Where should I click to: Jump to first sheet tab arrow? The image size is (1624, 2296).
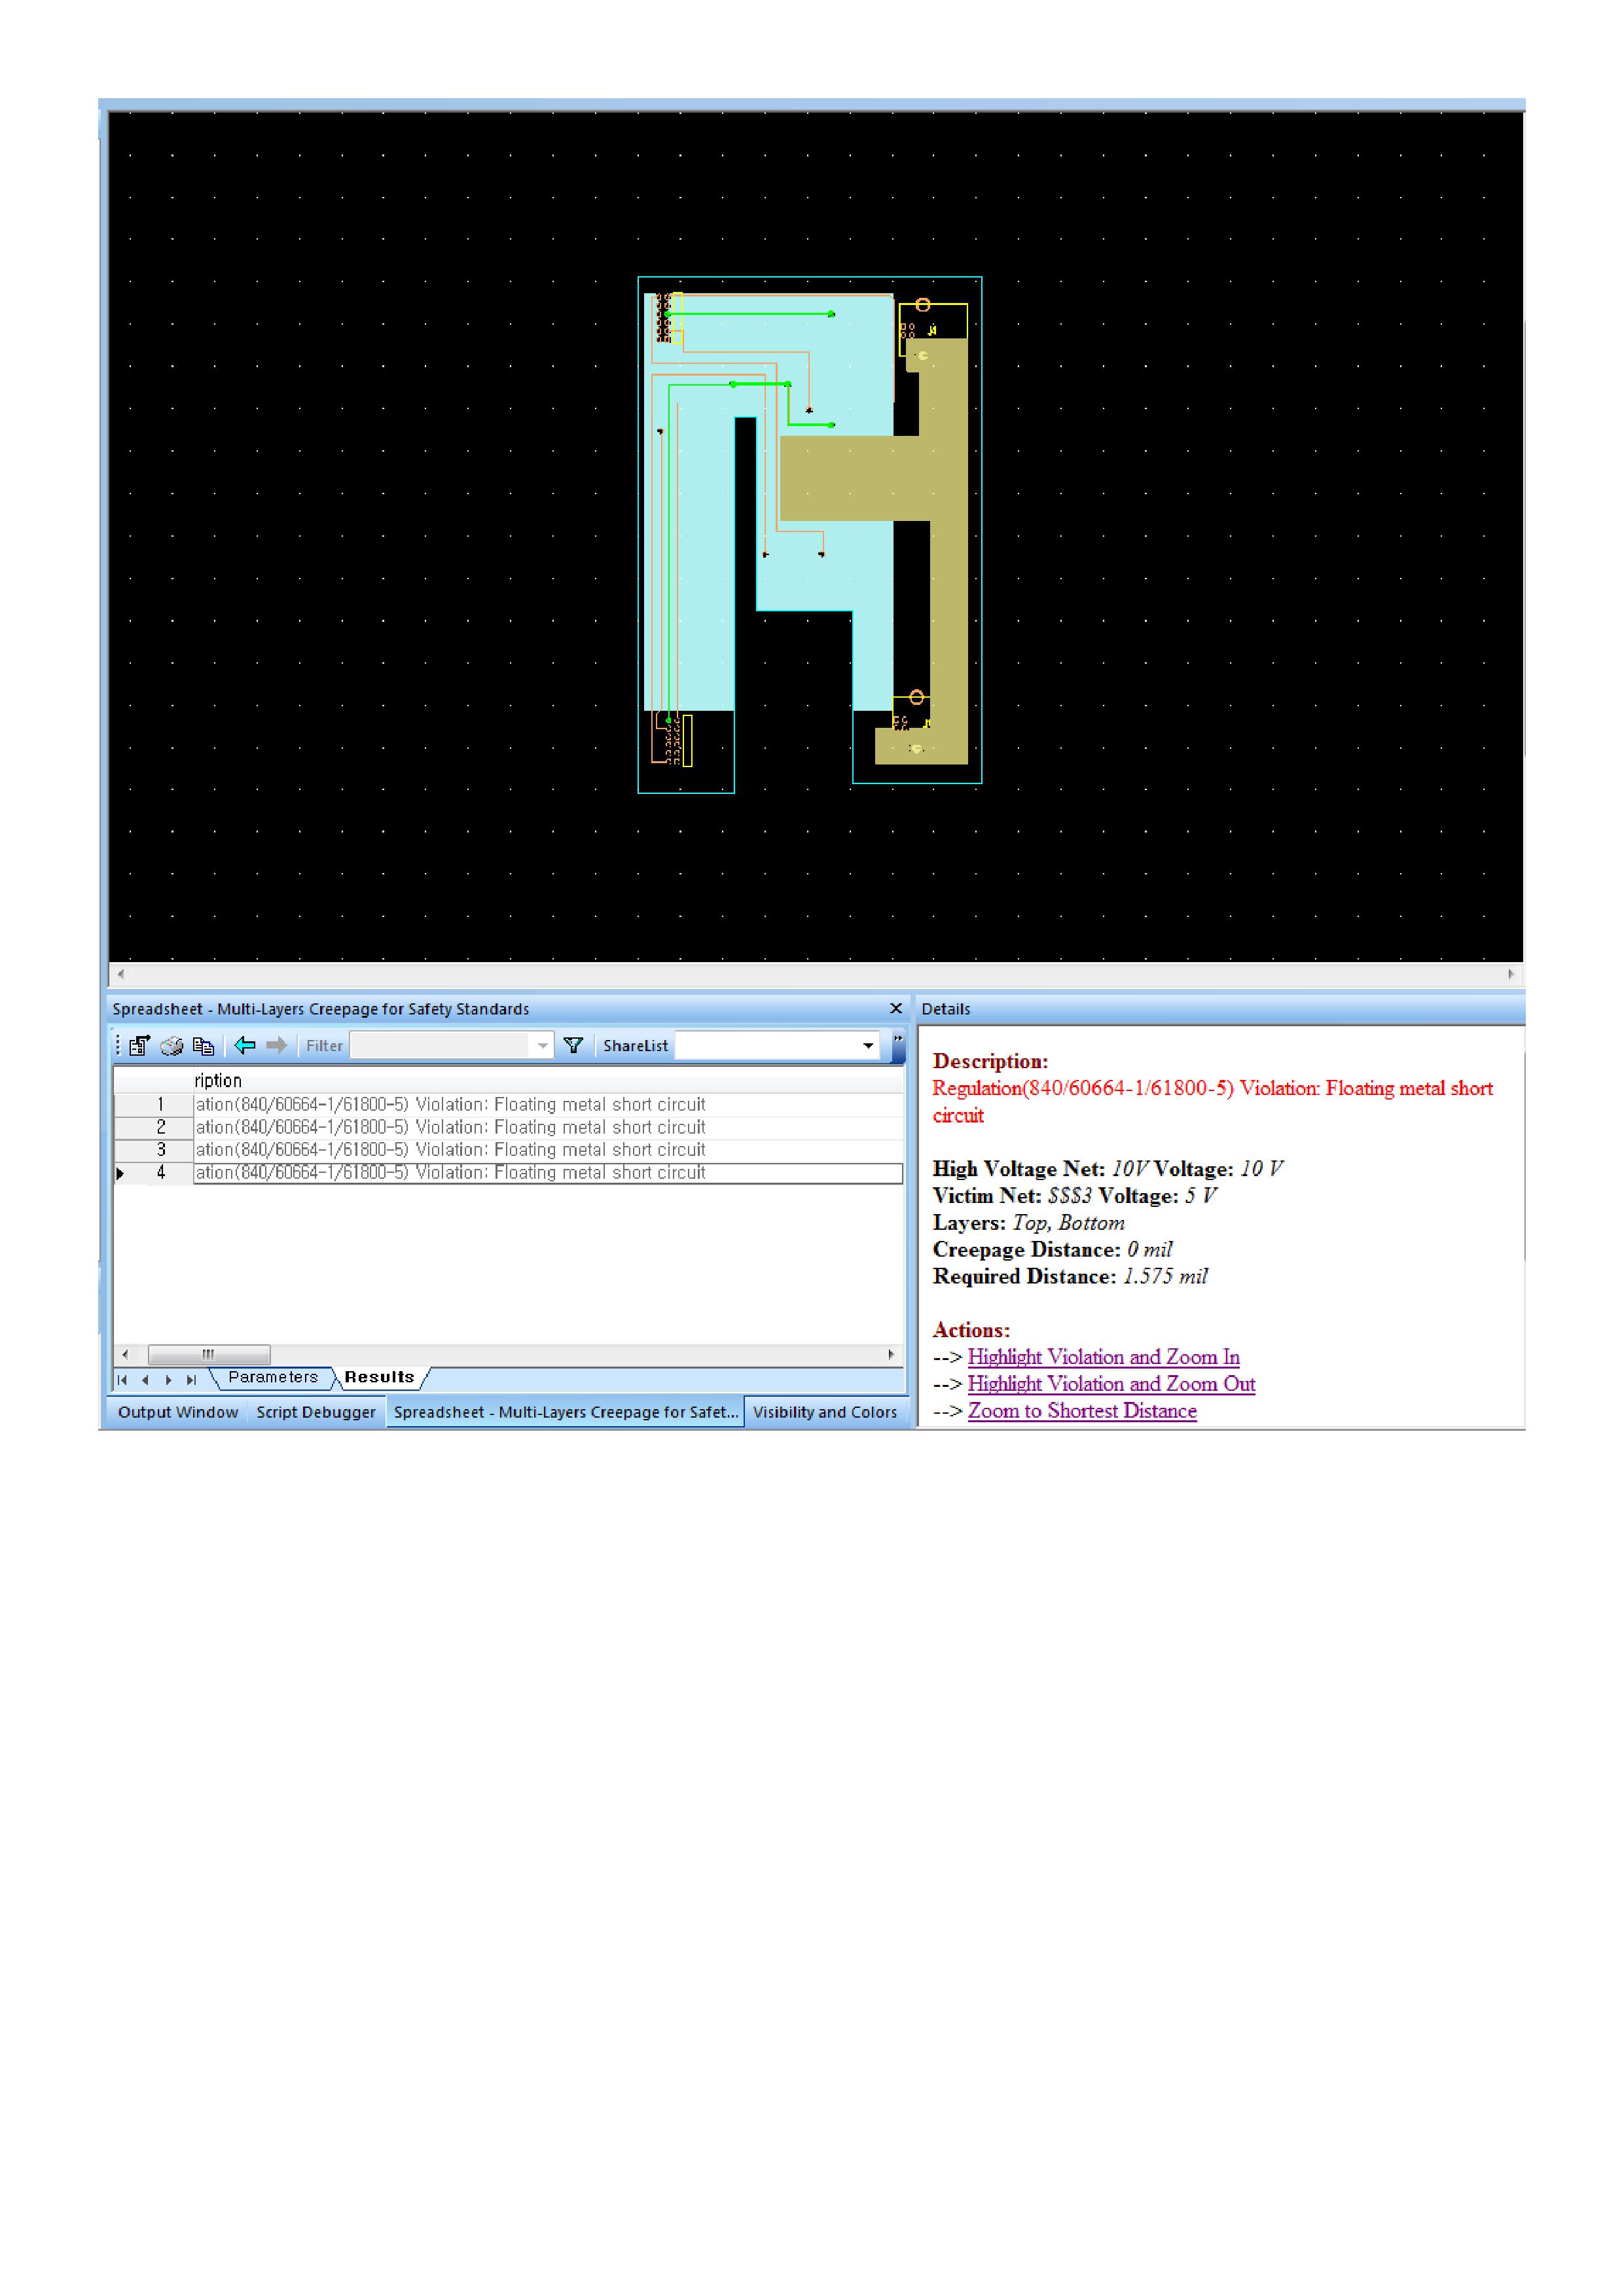point(123,1379)
